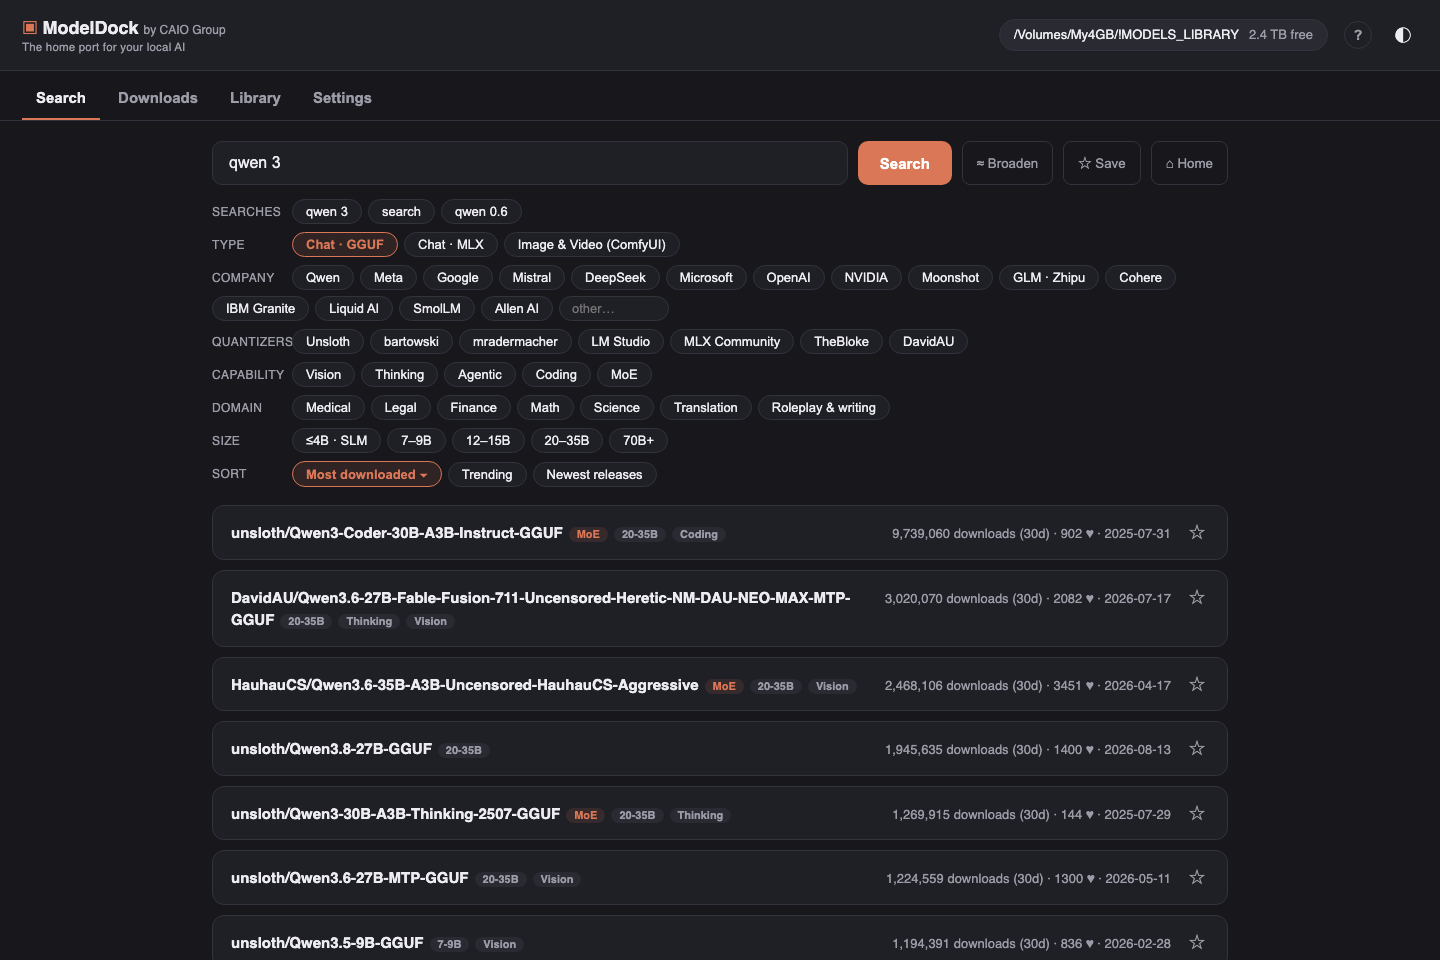This screenshot has width=1440, height=960.
Task: Go to the Settings tab
Action: (342, 98)
